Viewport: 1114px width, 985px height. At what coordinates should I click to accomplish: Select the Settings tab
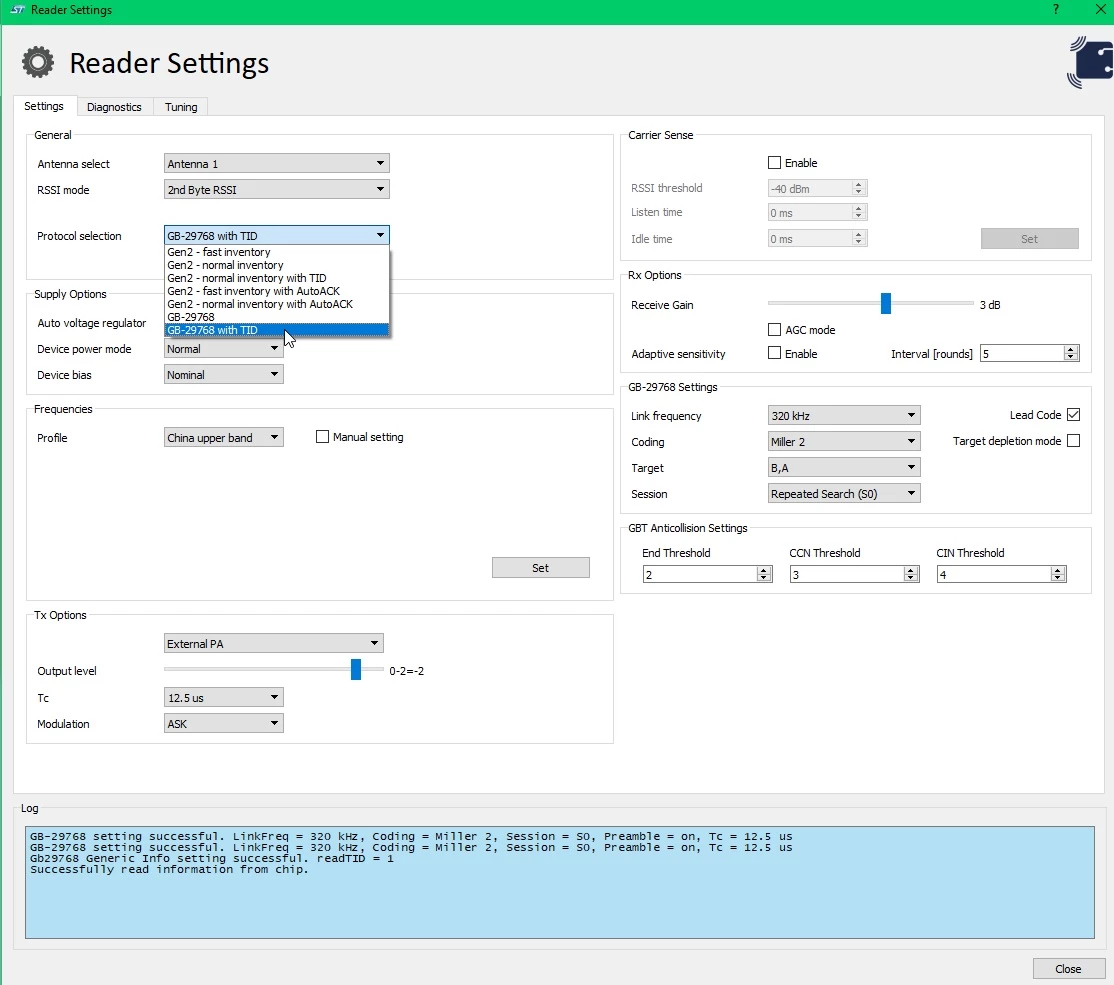(x=44, y=106)
